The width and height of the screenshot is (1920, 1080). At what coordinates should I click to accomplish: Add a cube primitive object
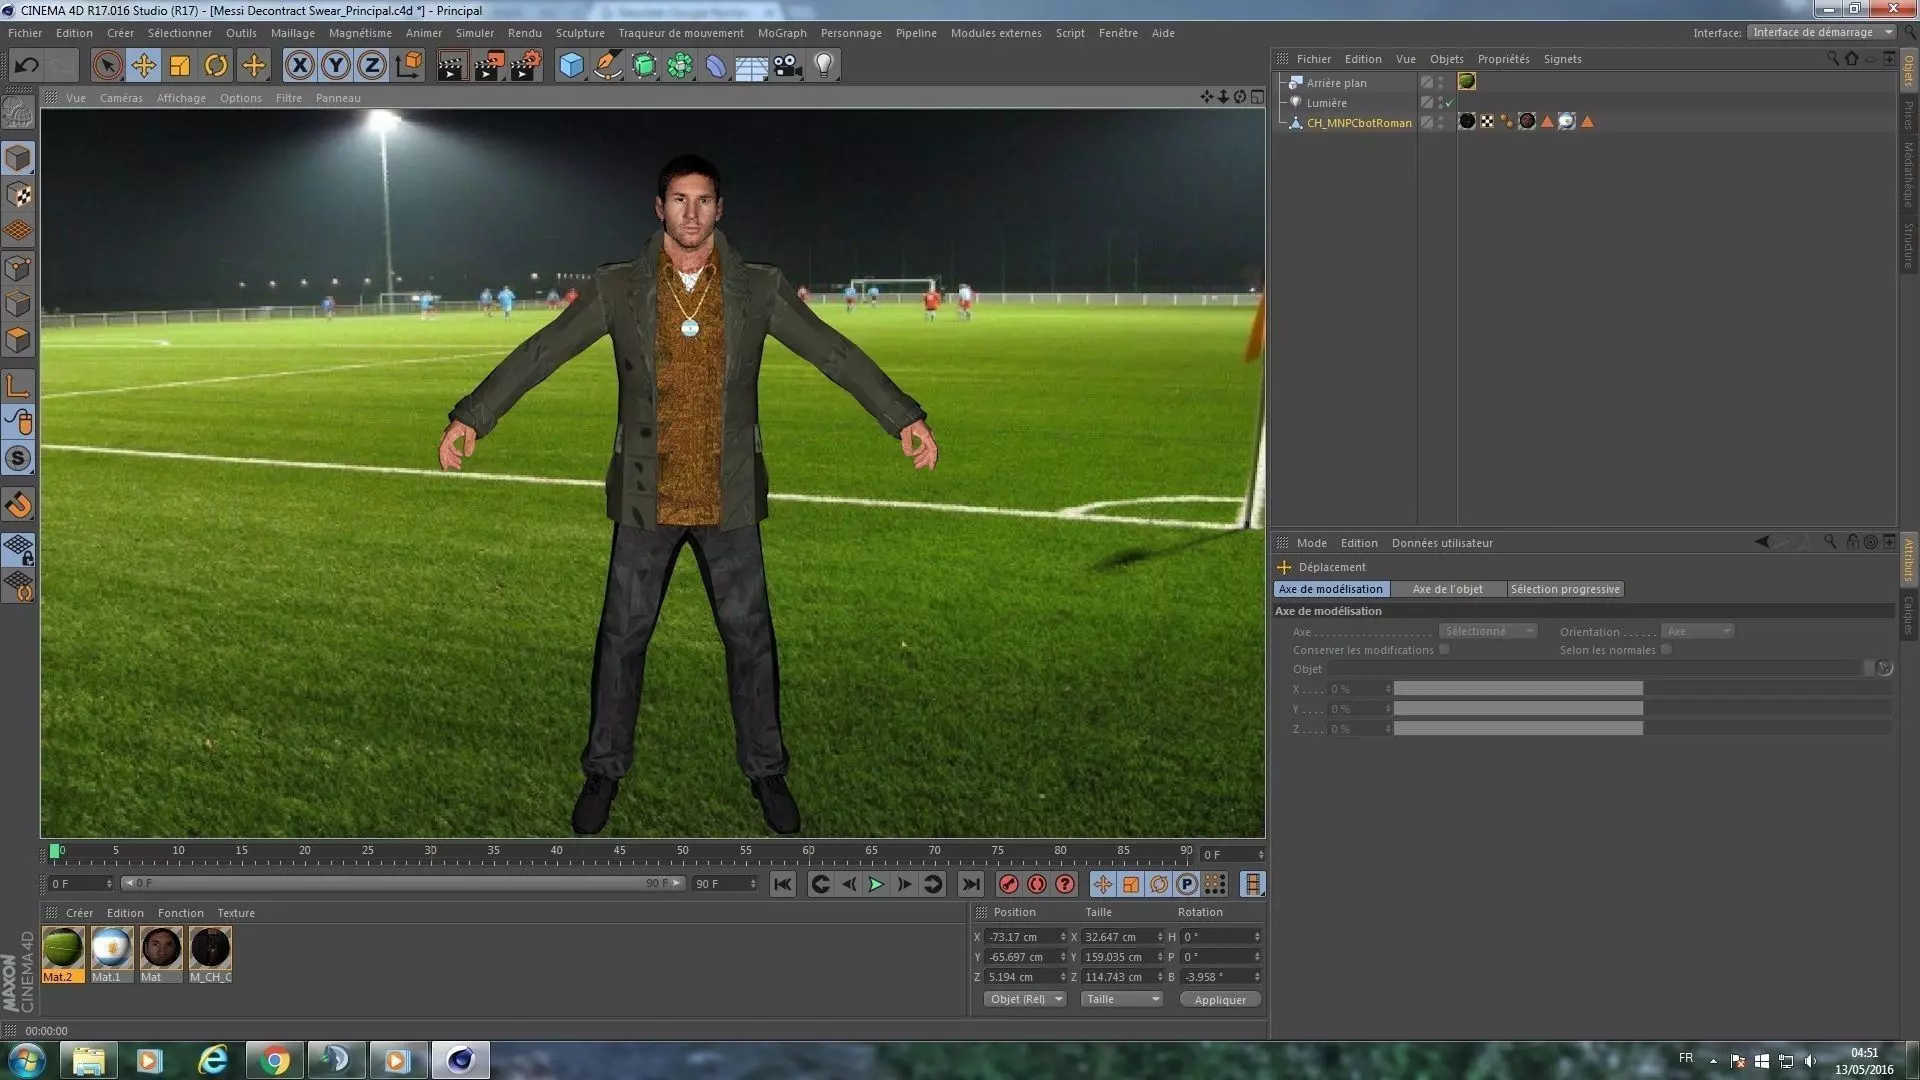(571, 66)
